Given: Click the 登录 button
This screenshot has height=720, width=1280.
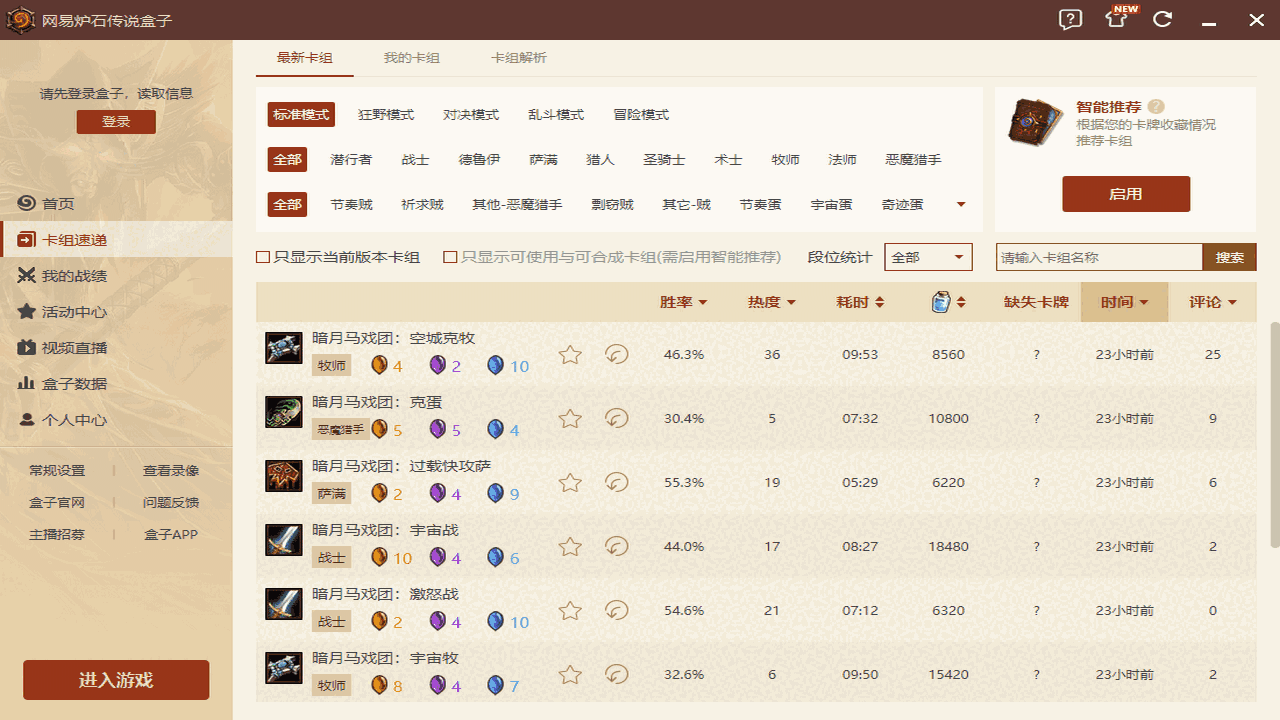Looking at the screenshot, I should 116,122.
